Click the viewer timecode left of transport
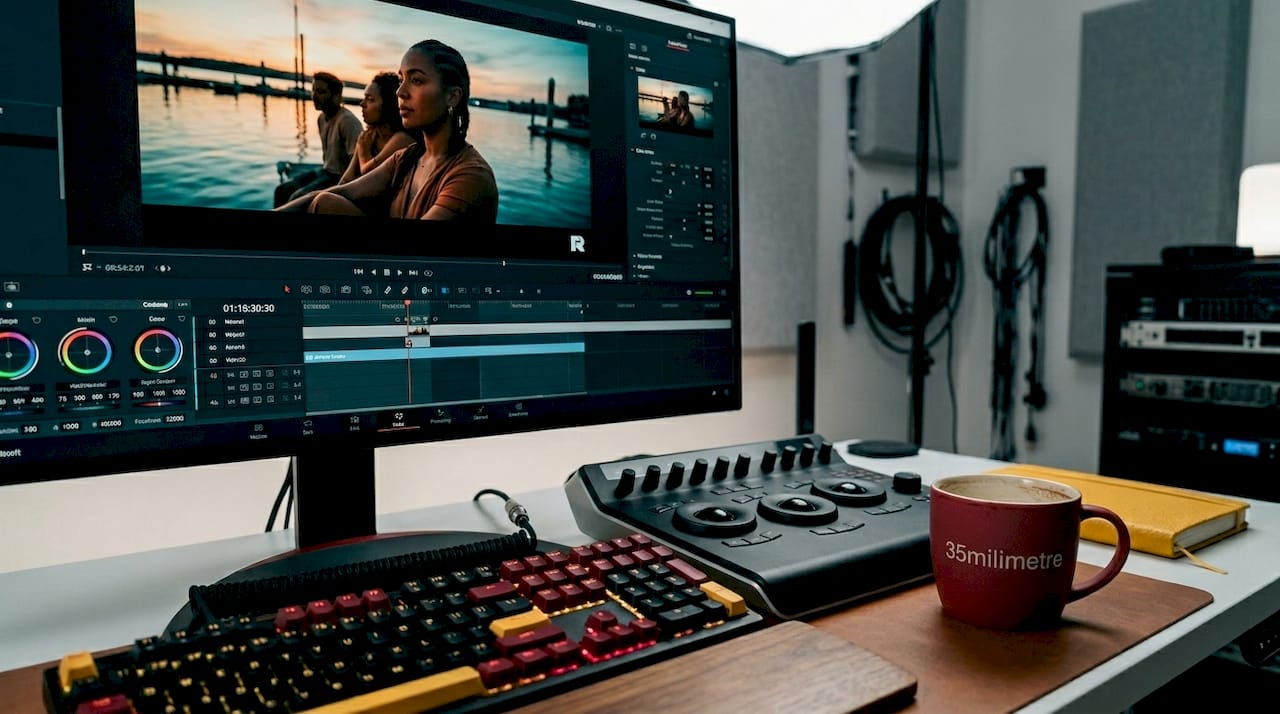This screenshot has height=714, width=1280. pyautogui.click(x=124, y=268)
